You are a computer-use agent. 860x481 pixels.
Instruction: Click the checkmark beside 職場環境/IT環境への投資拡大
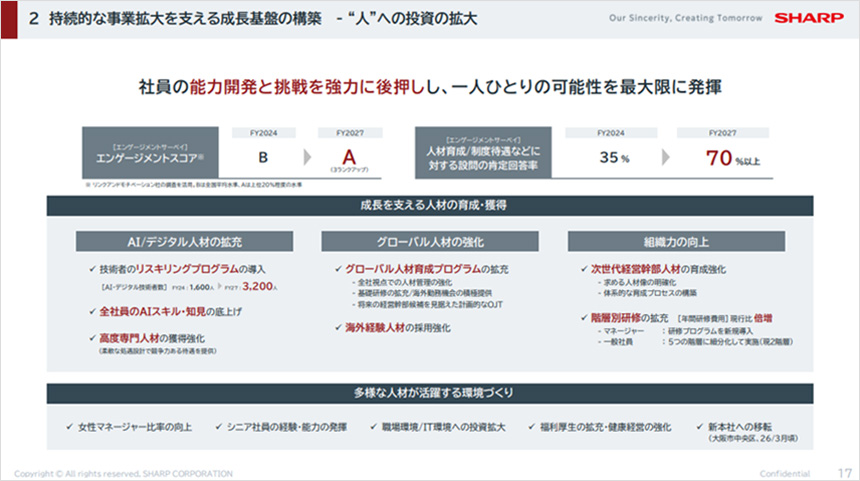(x=374, y=427)
